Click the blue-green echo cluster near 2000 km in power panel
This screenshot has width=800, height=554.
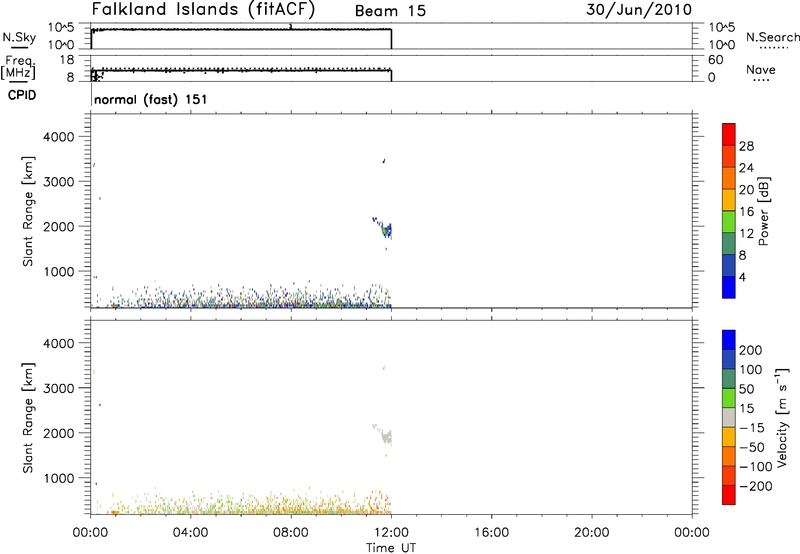click(386, 230)
